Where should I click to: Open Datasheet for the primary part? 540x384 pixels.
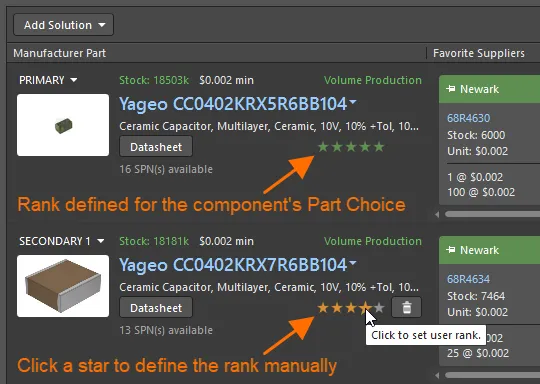pyautogui.click(x=156, y=147)
